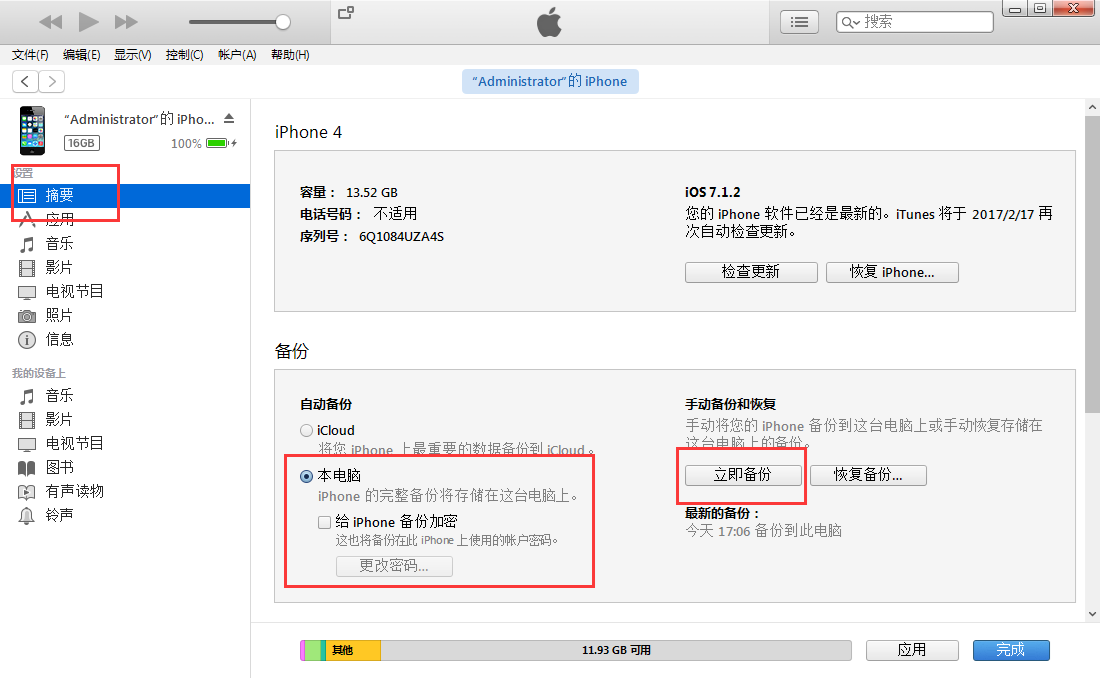Select 摘要 in the settings sidebar
The height and width of the screenshot is (678, 1100).
click(x=125, y=196)
